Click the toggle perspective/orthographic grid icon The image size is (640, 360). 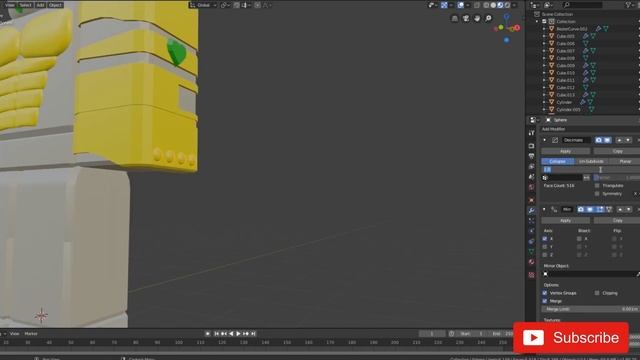coord(455,18)
